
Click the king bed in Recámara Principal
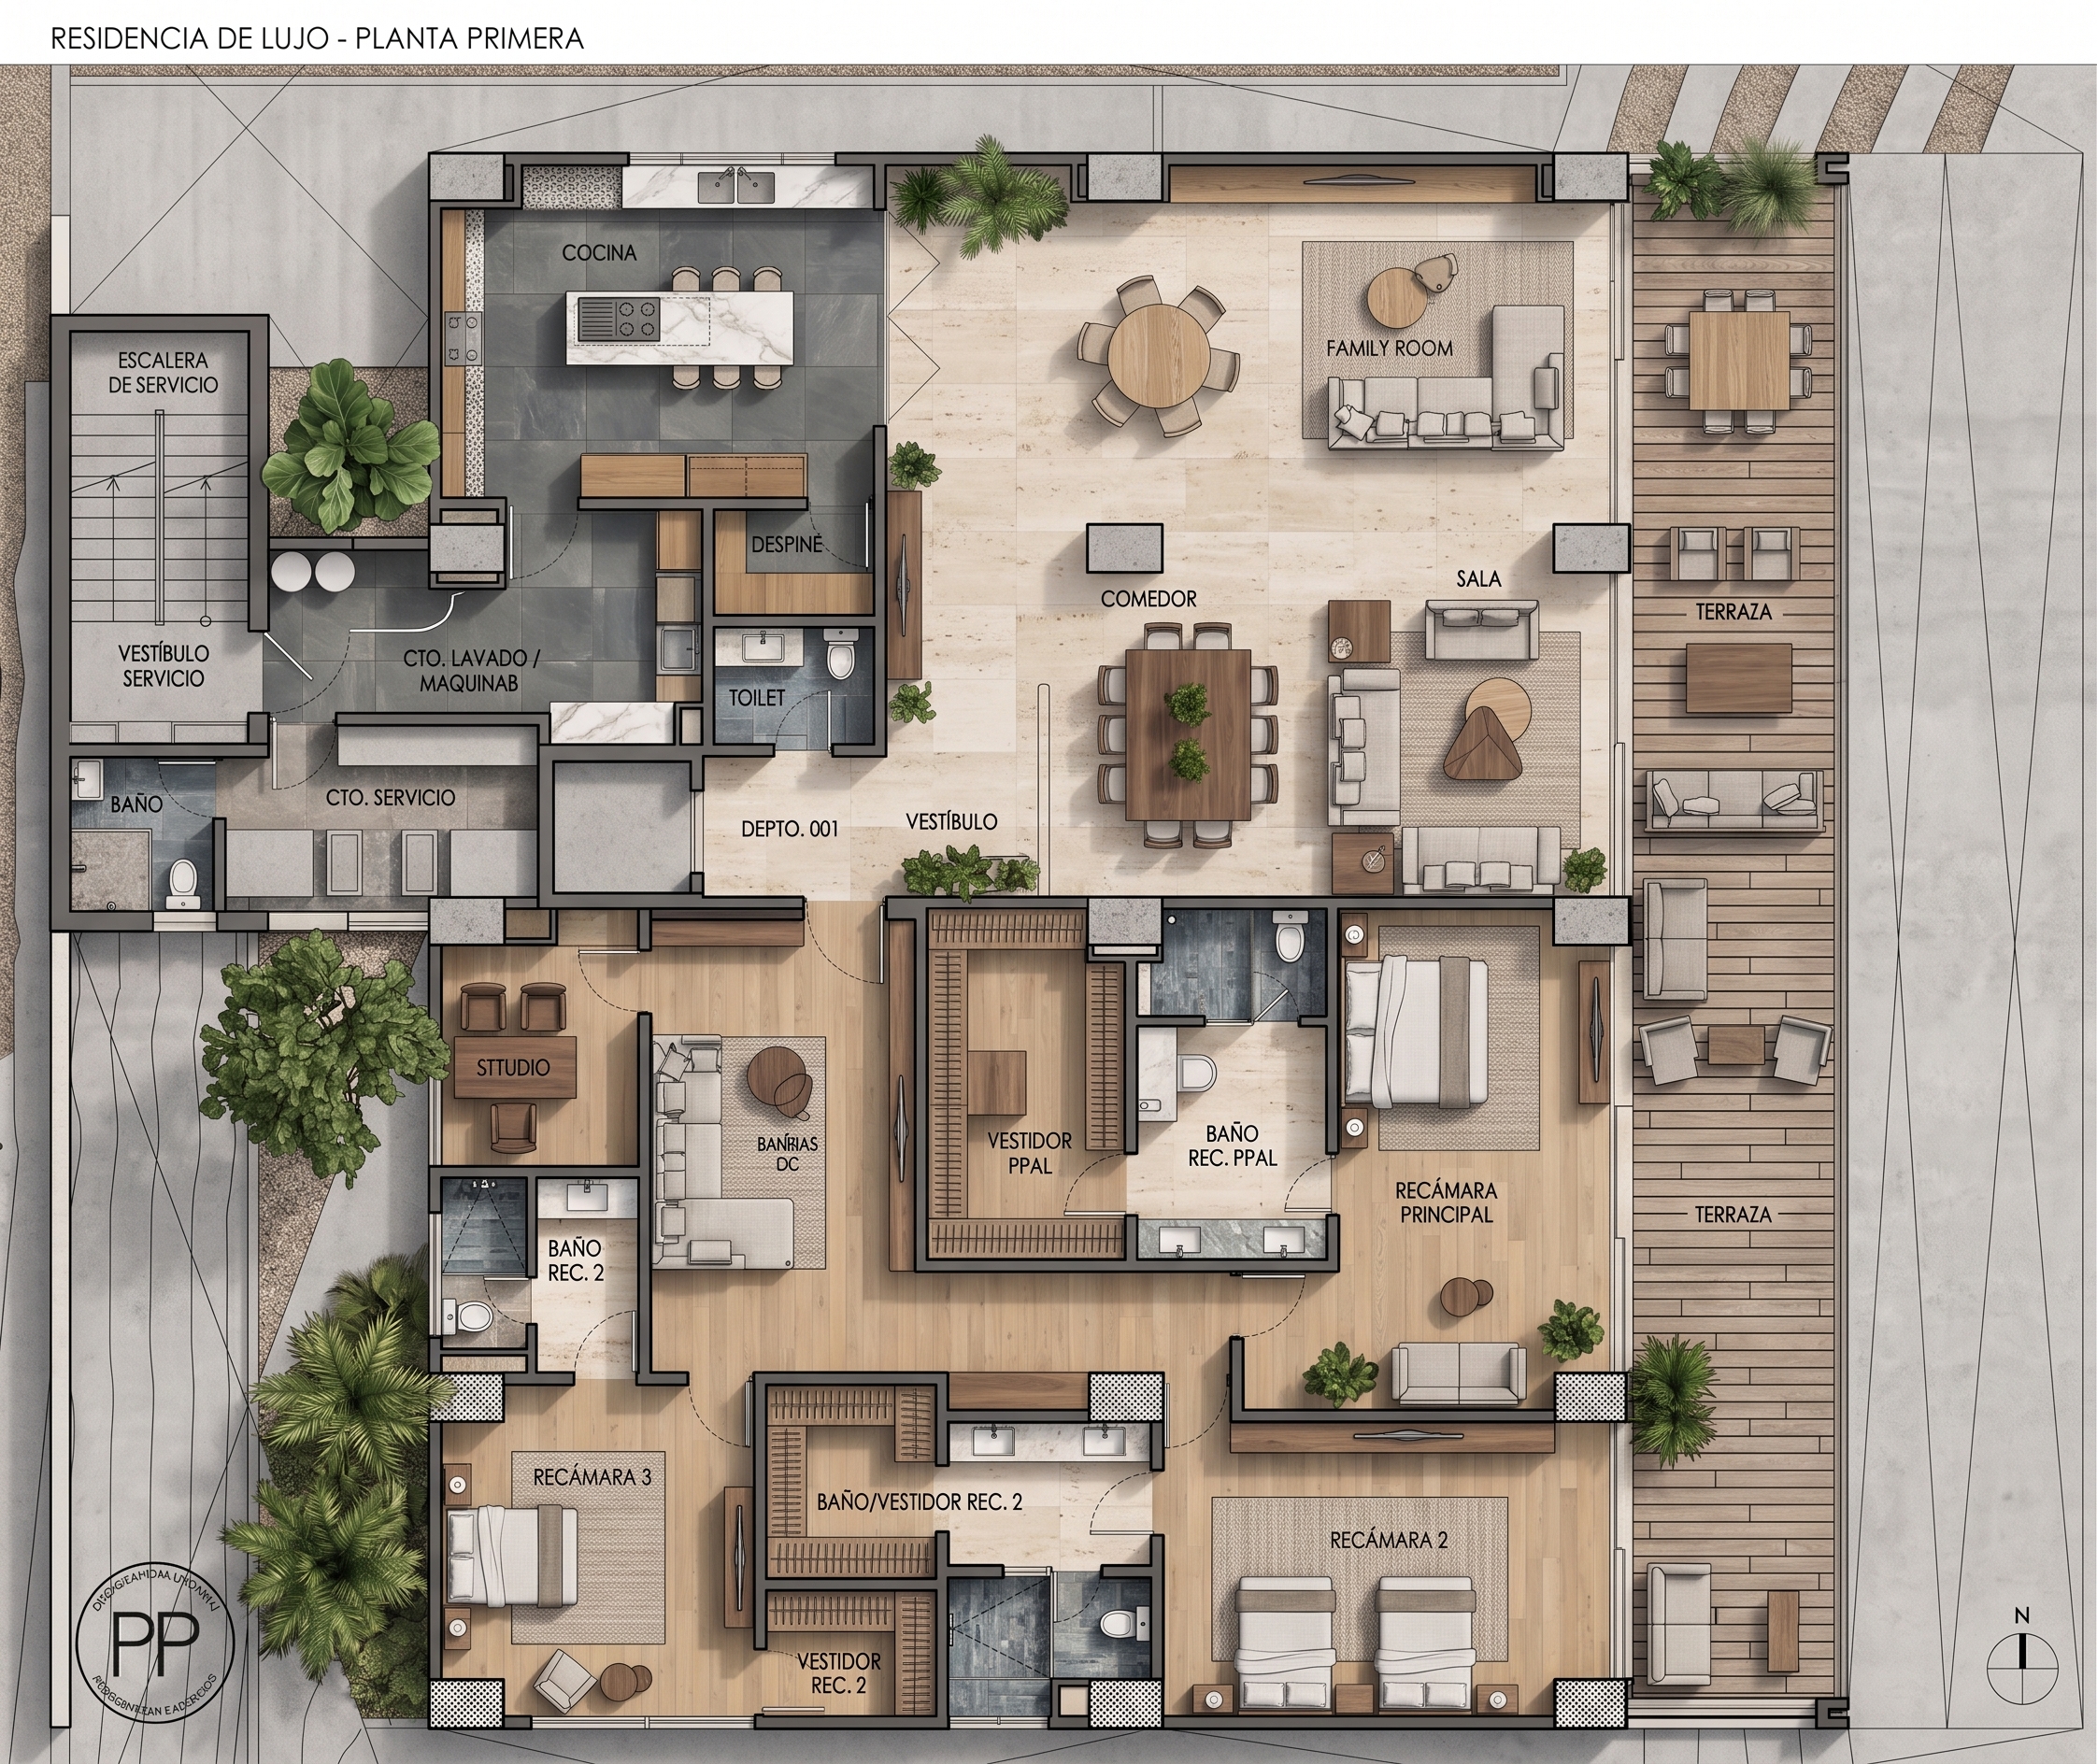(x=1415, y=1031)
